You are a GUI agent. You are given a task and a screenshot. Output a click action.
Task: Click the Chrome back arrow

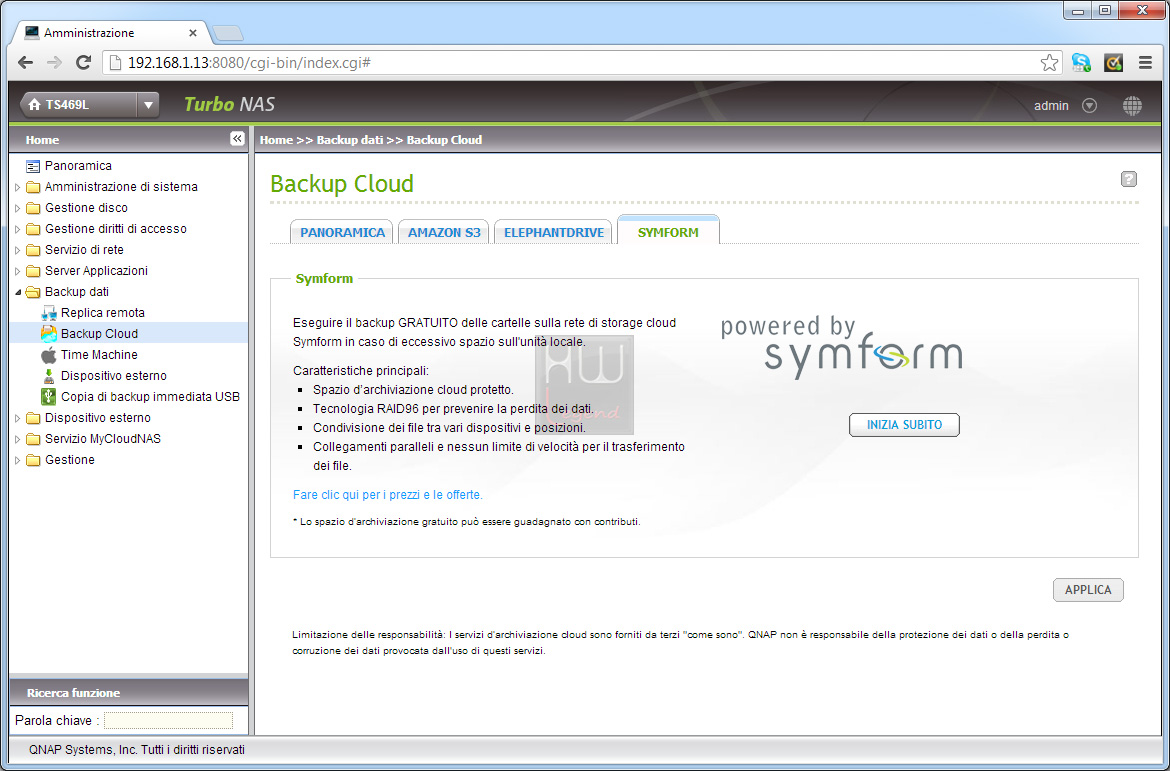(x=25, y=63)
